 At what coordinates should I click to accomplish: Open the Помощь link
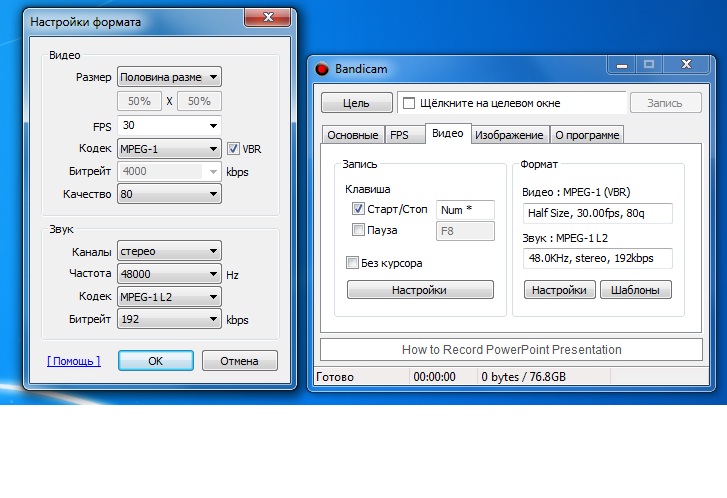pyautogui.click(x=74, y=361)
